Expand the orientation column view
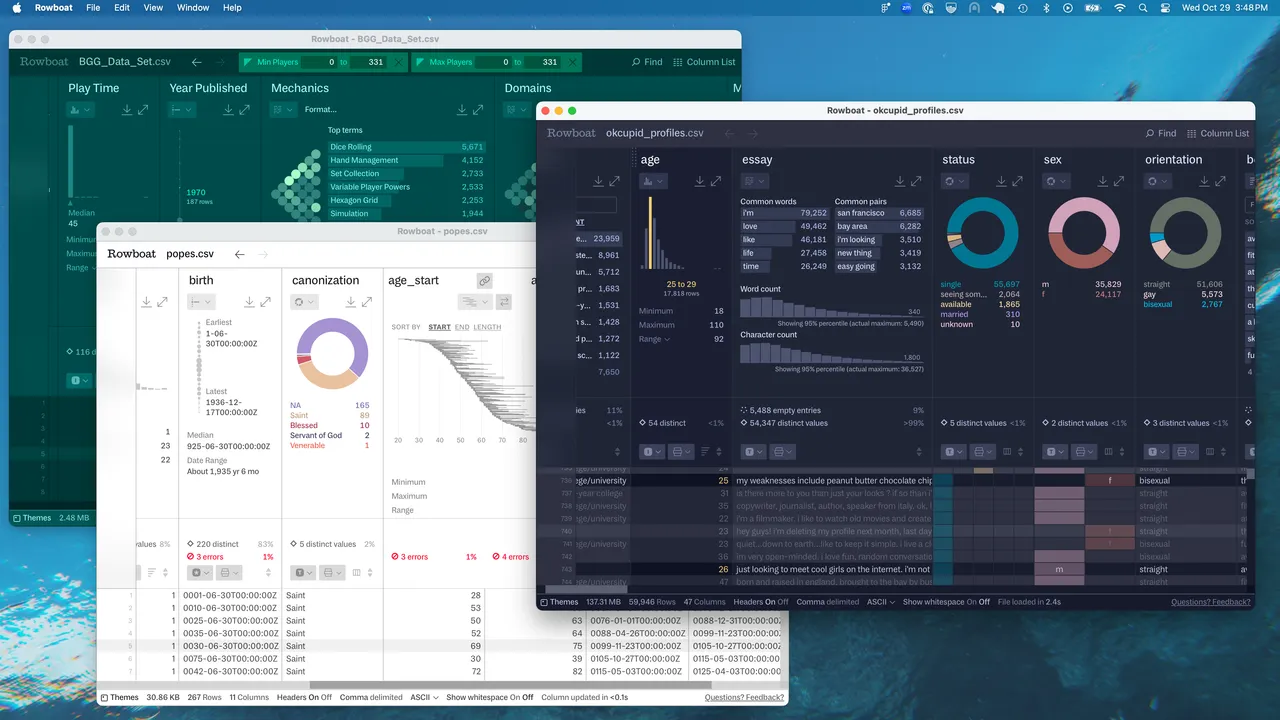Image resolution: width=1280 pixels, height=720 pixels. tap(1220, 181)
